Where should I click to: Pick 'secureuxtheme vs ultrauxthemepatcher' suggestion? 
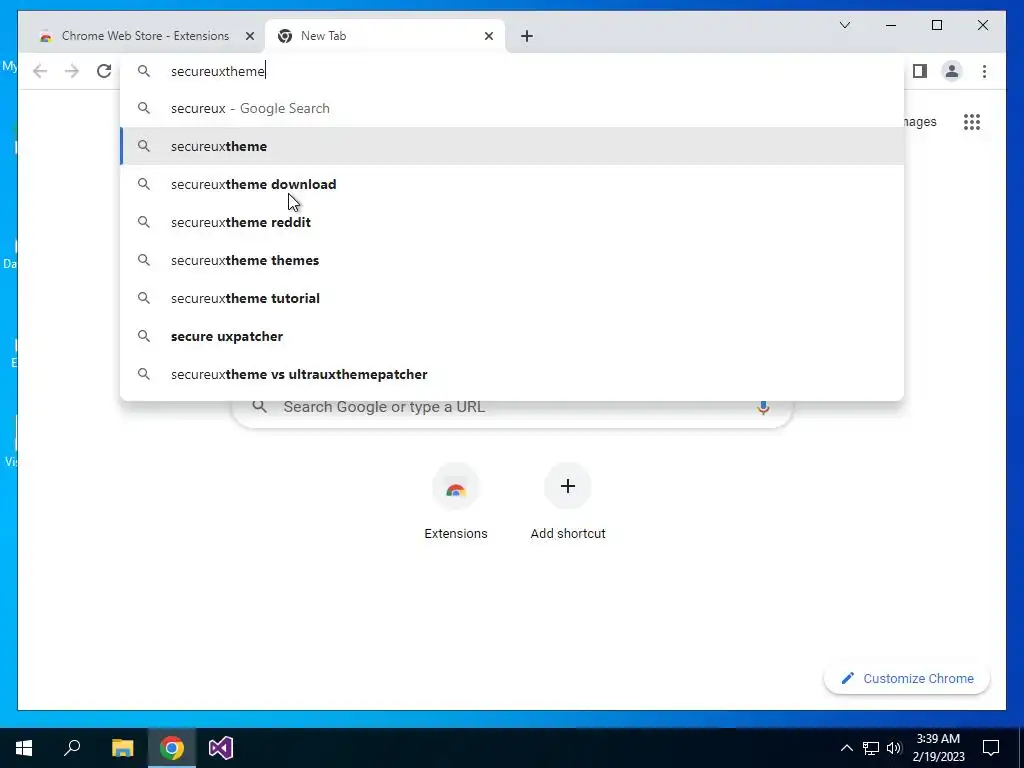(x=513, y=374)
